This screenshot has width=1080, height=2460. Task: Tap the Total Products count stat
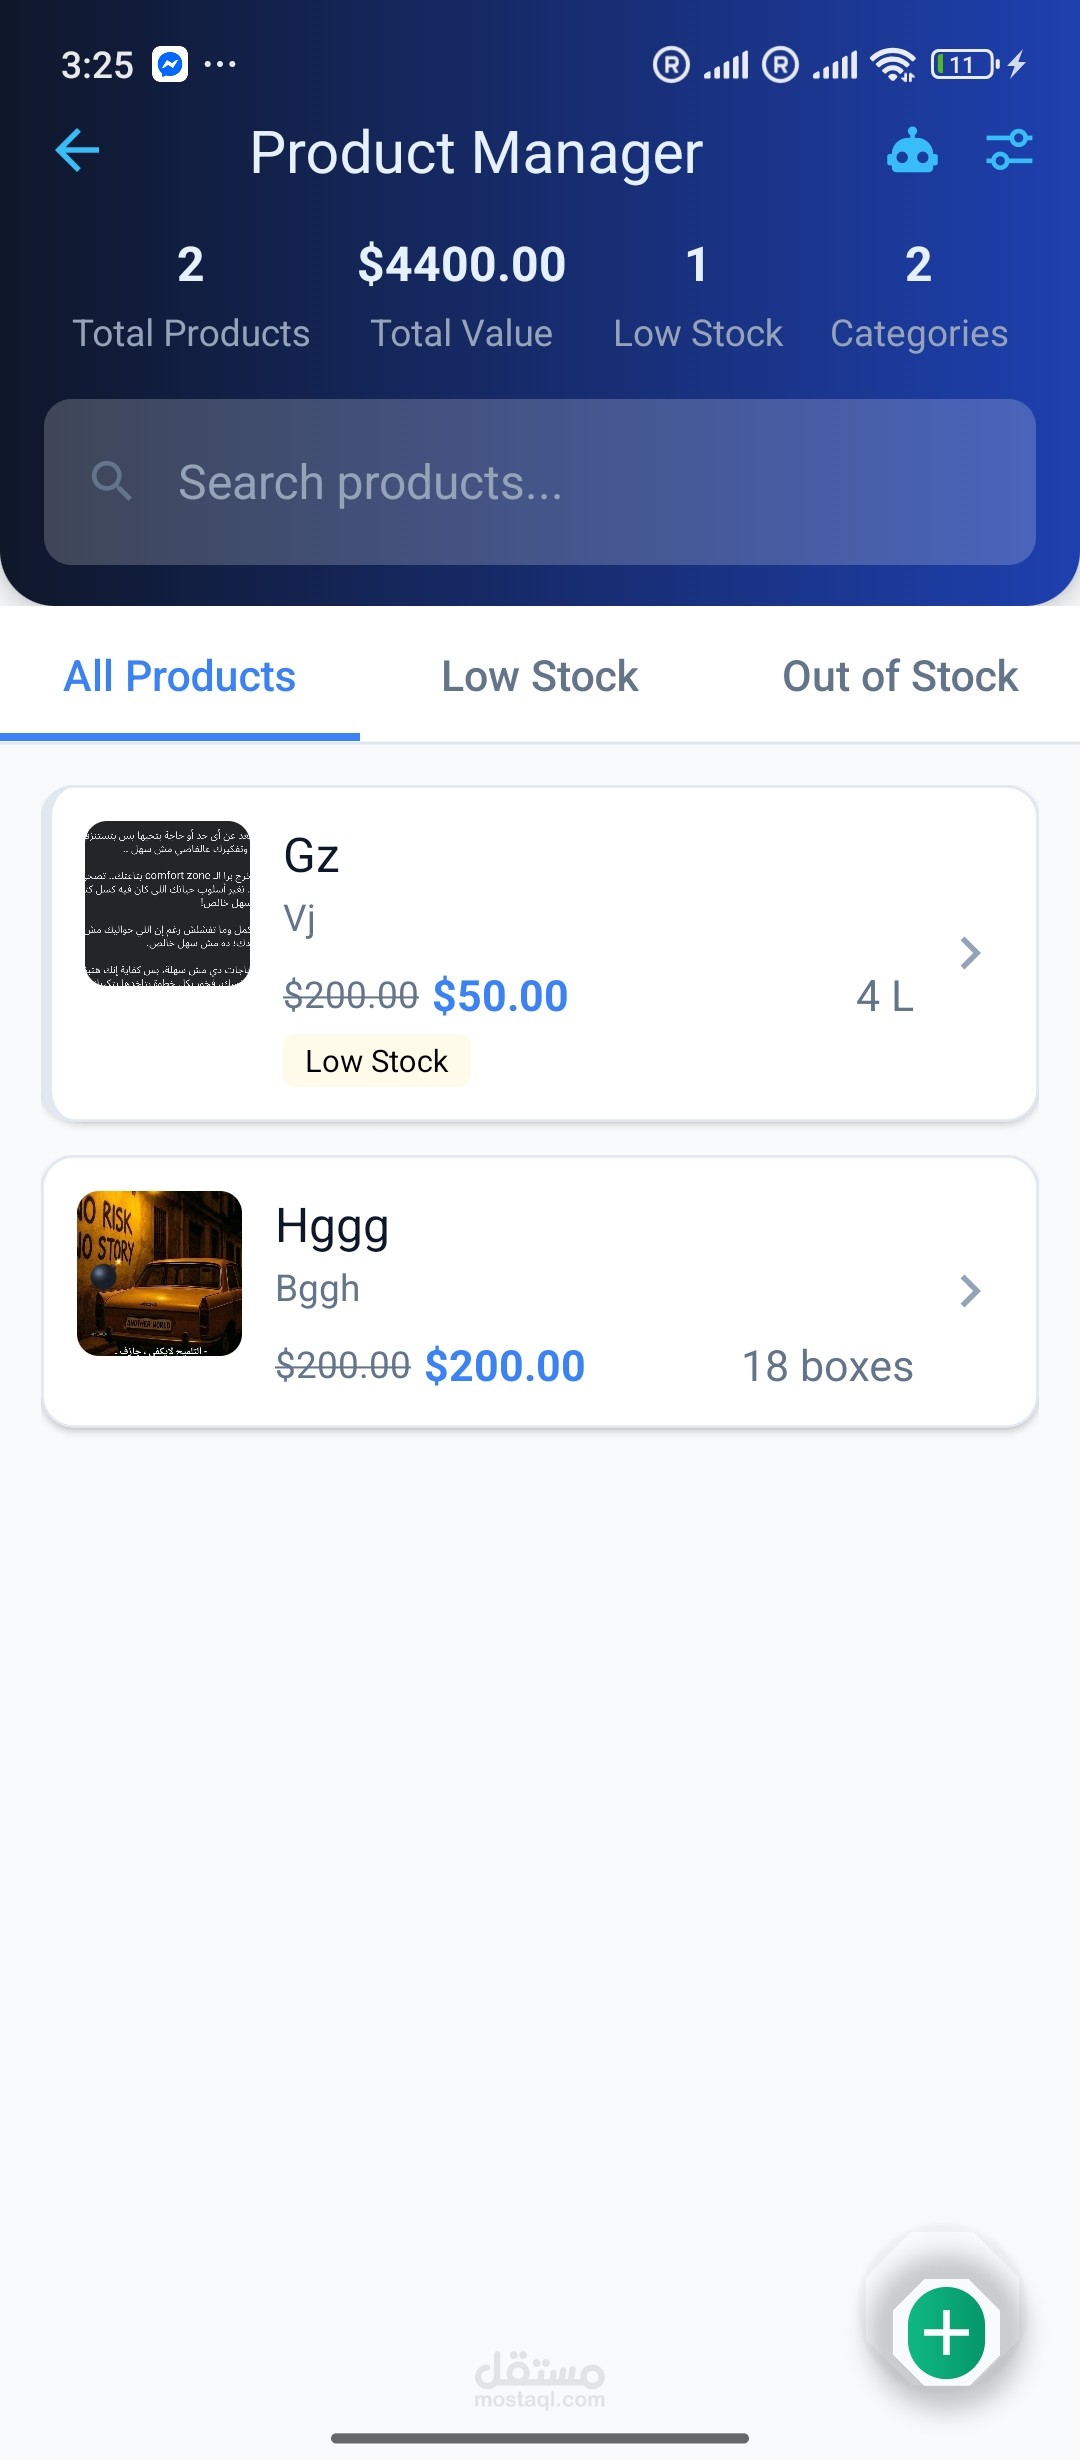click(191, 296)
